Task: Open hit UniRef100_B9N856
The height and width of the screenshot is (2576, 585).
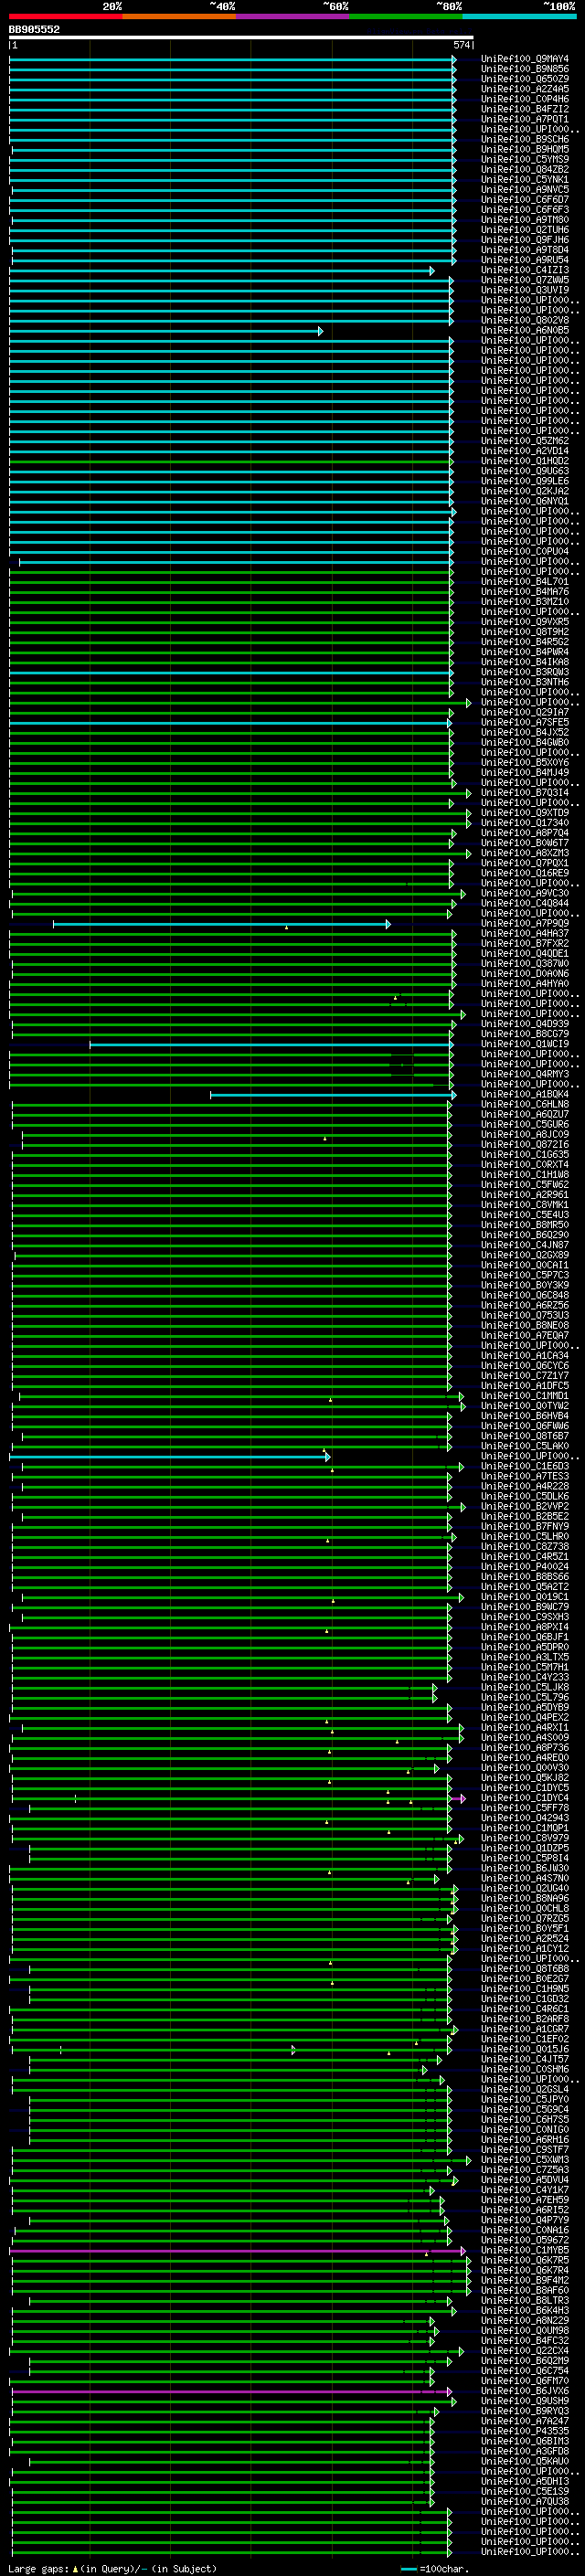Action: [x=525, y=69]
